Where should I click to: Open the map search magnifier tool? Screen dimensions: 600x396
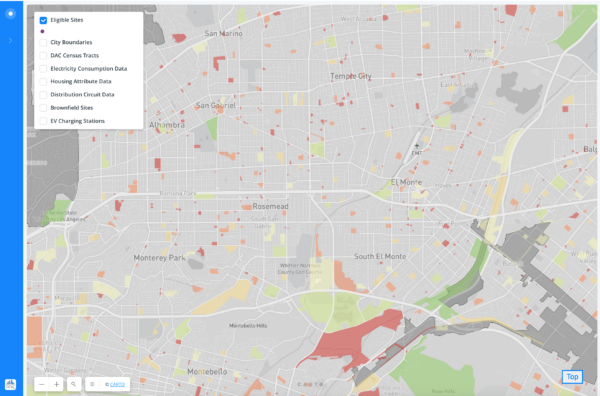74,384
